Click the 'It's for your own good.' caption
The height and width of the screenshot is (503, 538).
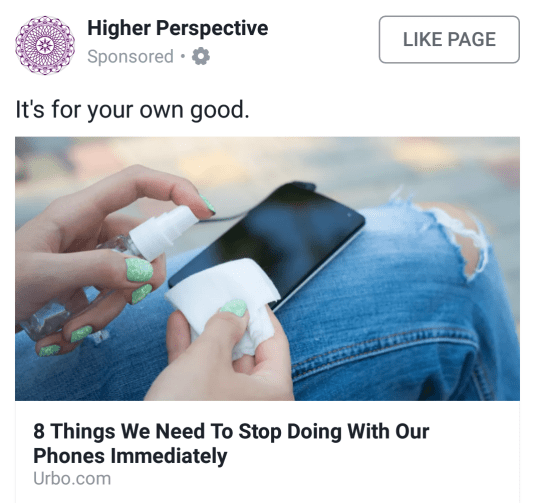point(132,110)
